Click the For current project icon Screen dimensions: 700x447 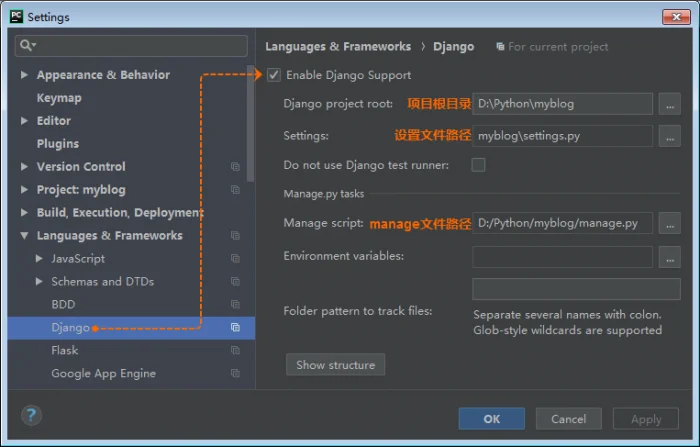coord(500,46)
